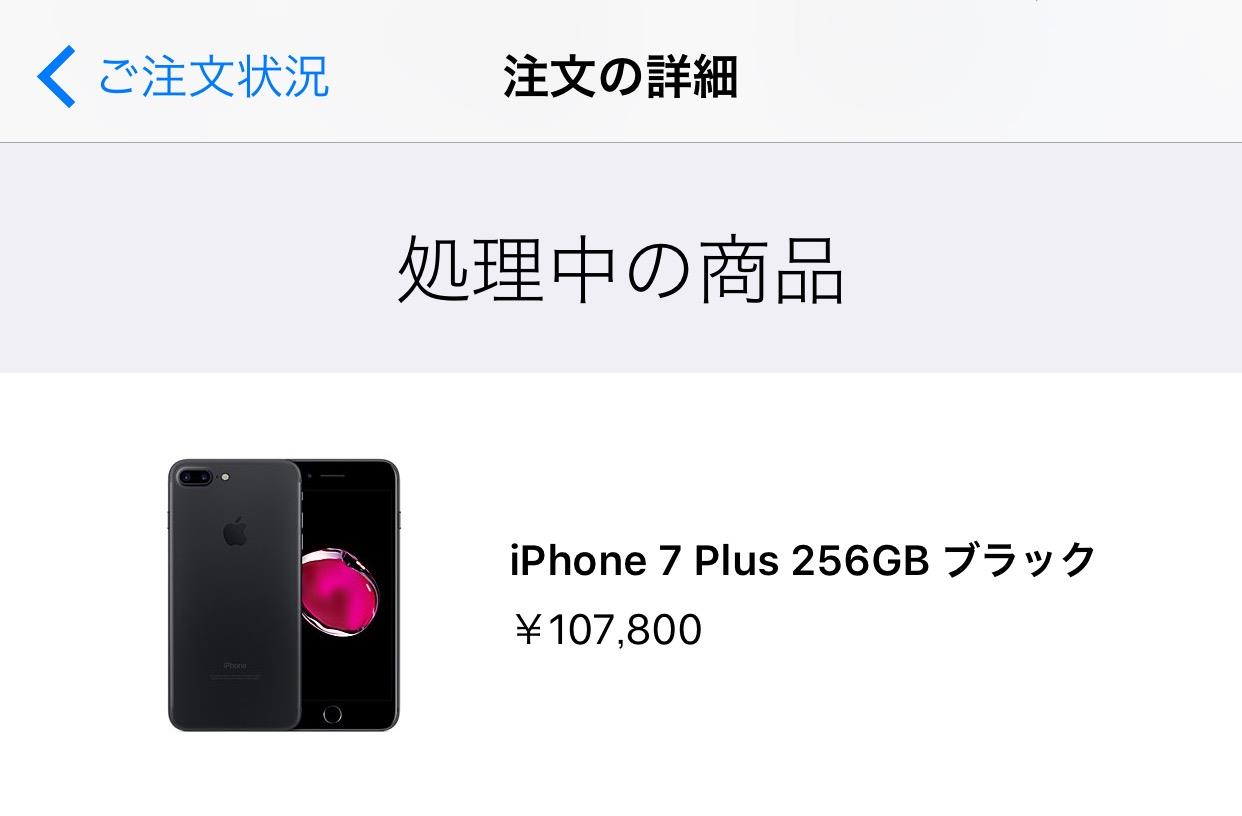
Task: Open the iPhone 7 Plus product thumbnail
Action: coord(283,595)
